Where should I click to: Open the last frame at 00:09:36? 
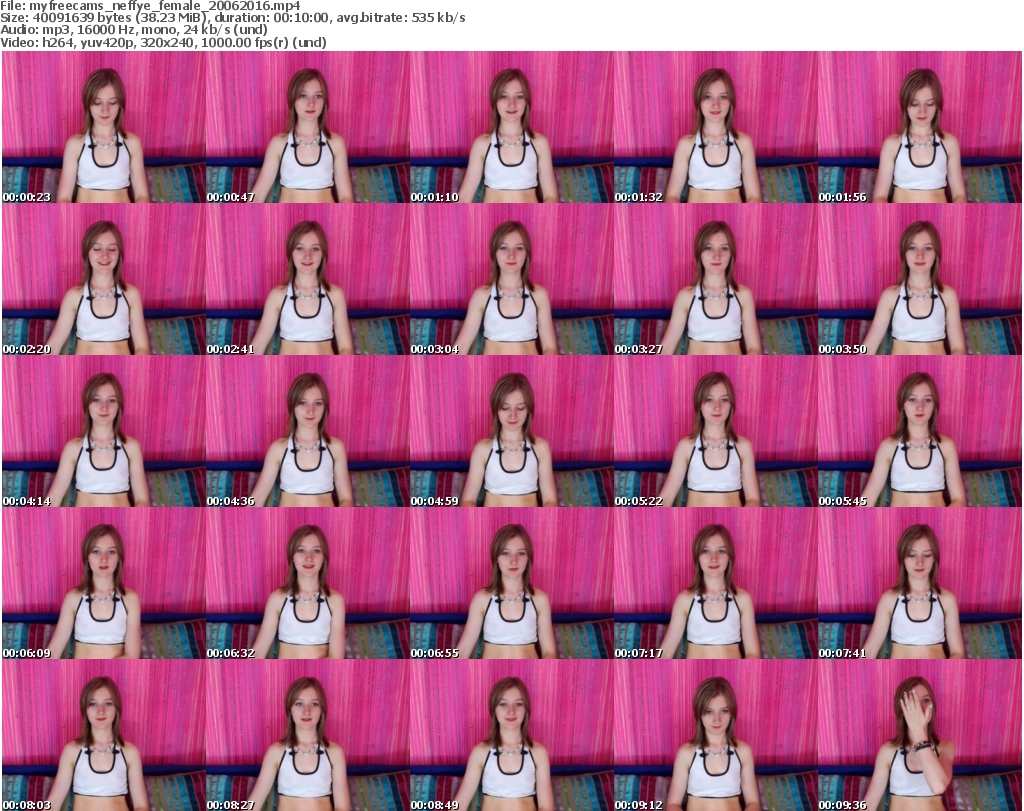click(920, 735)
